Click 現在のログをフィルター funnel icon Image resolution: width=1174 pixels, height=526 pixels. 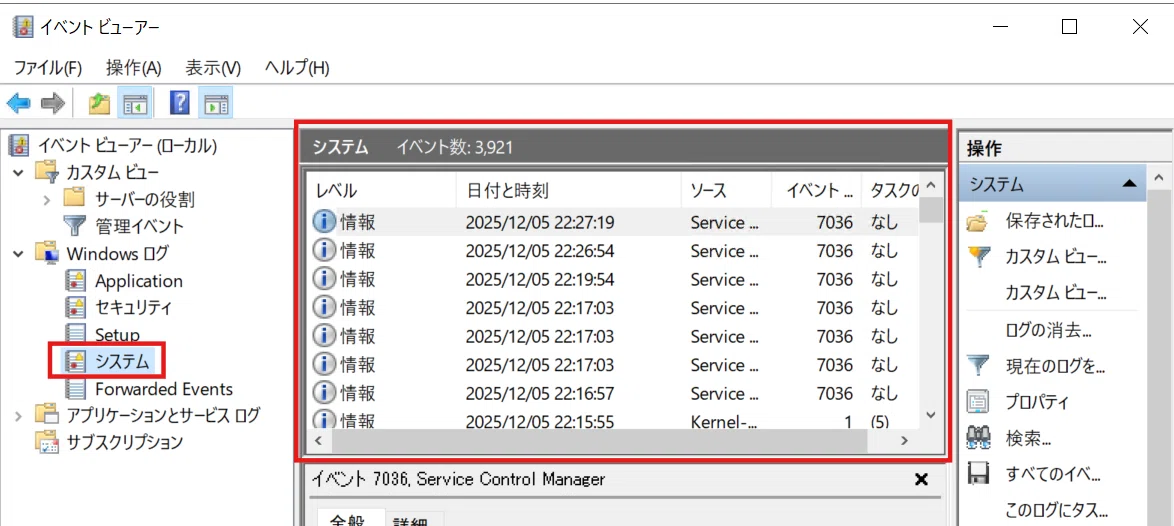(979, 365)
